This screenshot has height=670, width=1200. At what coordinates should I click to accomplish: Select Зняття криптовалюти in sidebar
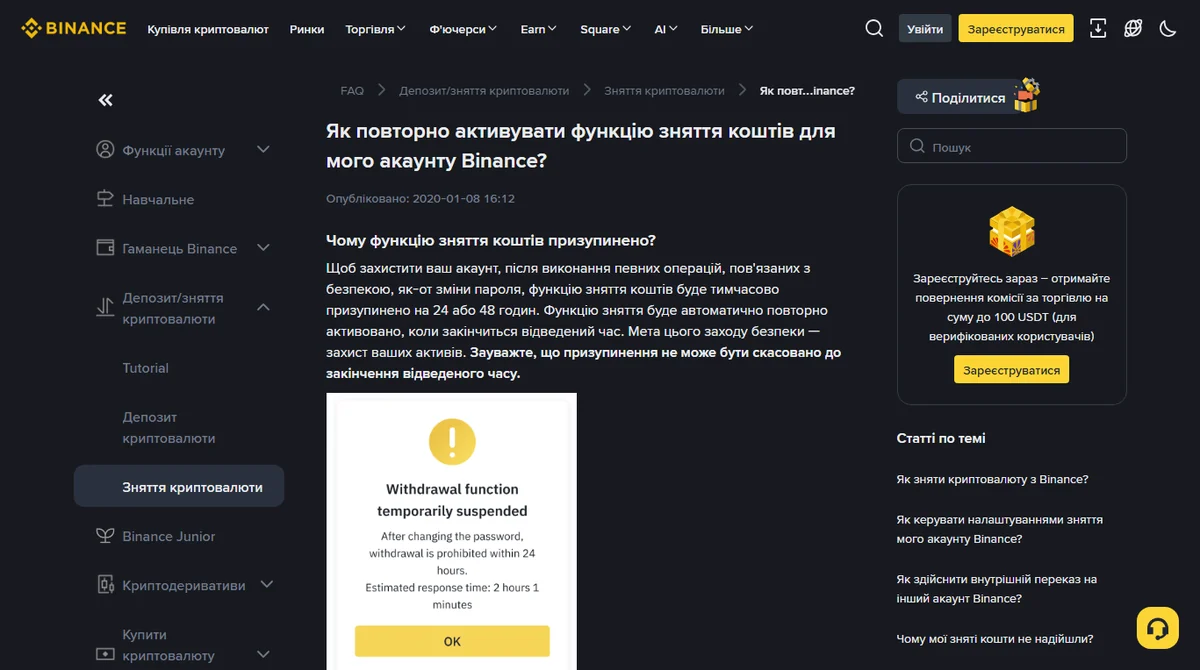point(179,487)
